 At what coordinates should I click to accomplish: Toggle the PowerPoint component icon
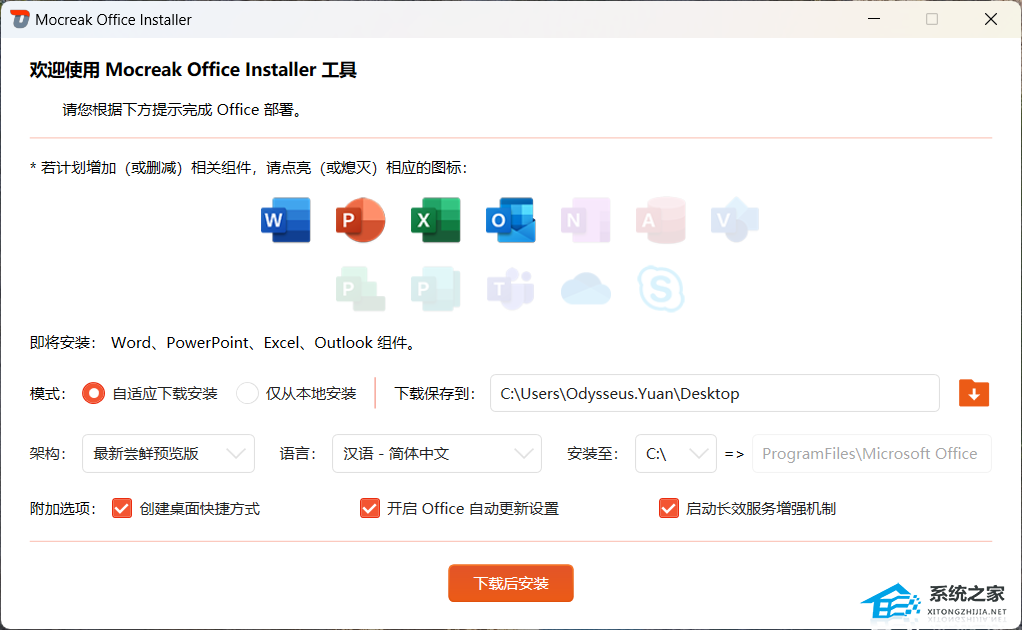click(360, 220)
